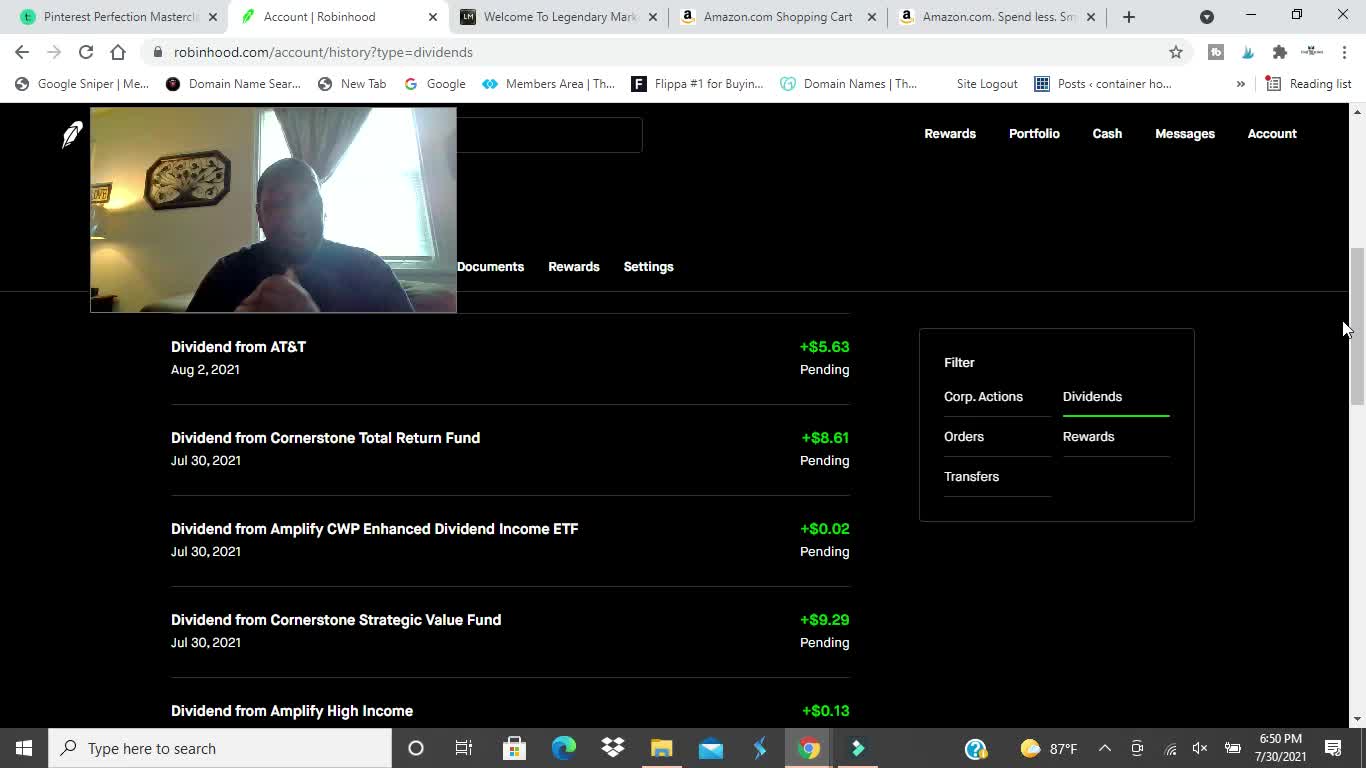Open the Filmora taskbar icon
1366x768 pixels.
pos(858,748)
